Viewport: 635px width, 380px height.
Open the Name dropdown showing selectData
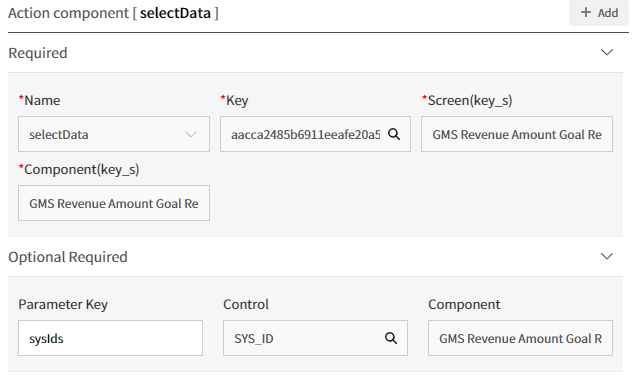[114, 134]
